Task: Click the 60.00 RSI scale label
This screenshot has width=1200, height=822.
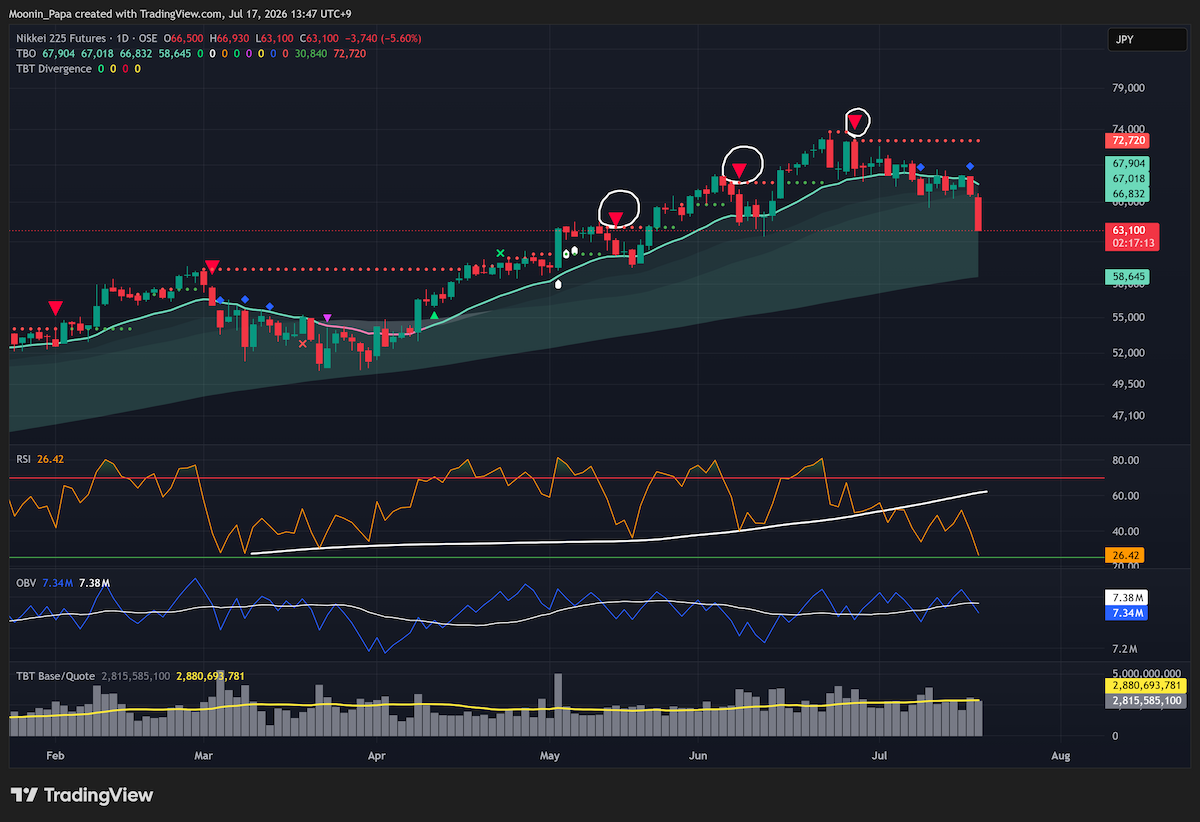Action: point(1126,496)
